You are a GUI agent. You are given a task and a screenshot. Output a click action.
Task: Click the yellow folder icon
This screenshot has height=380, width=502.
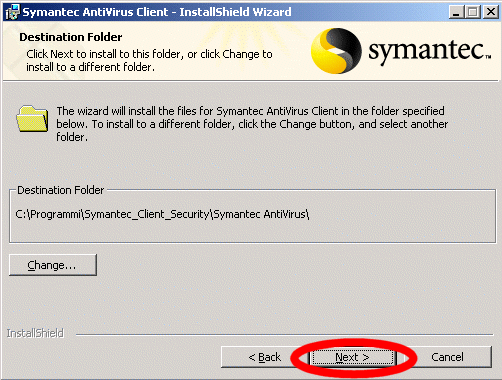pos(32,119)
